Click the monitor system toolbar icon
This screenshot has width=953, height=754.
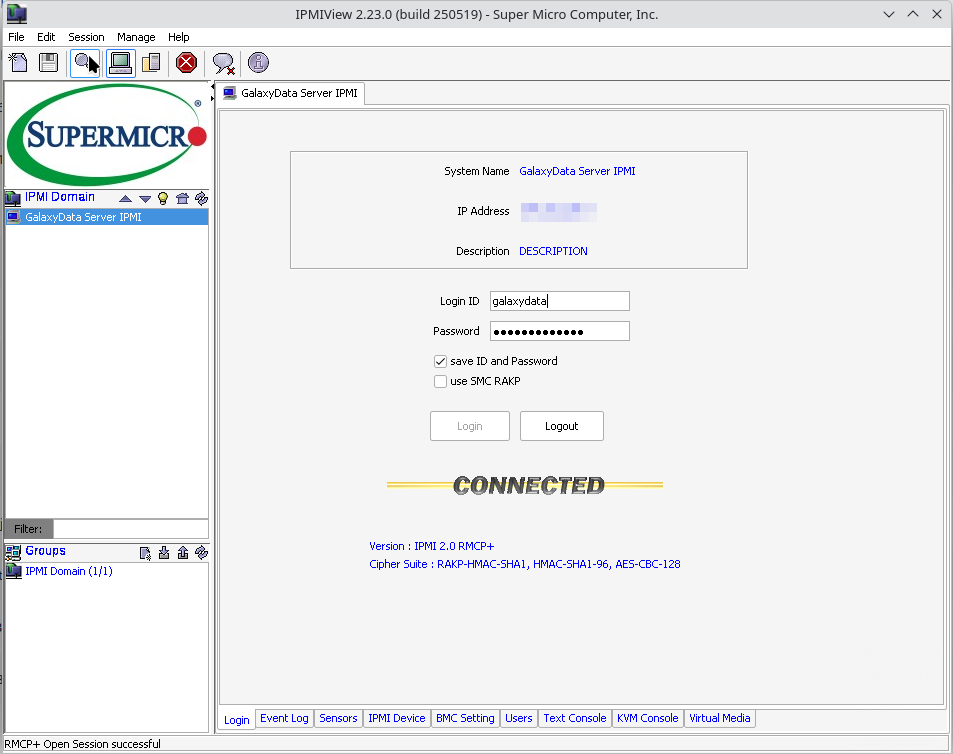click(120, 63)
